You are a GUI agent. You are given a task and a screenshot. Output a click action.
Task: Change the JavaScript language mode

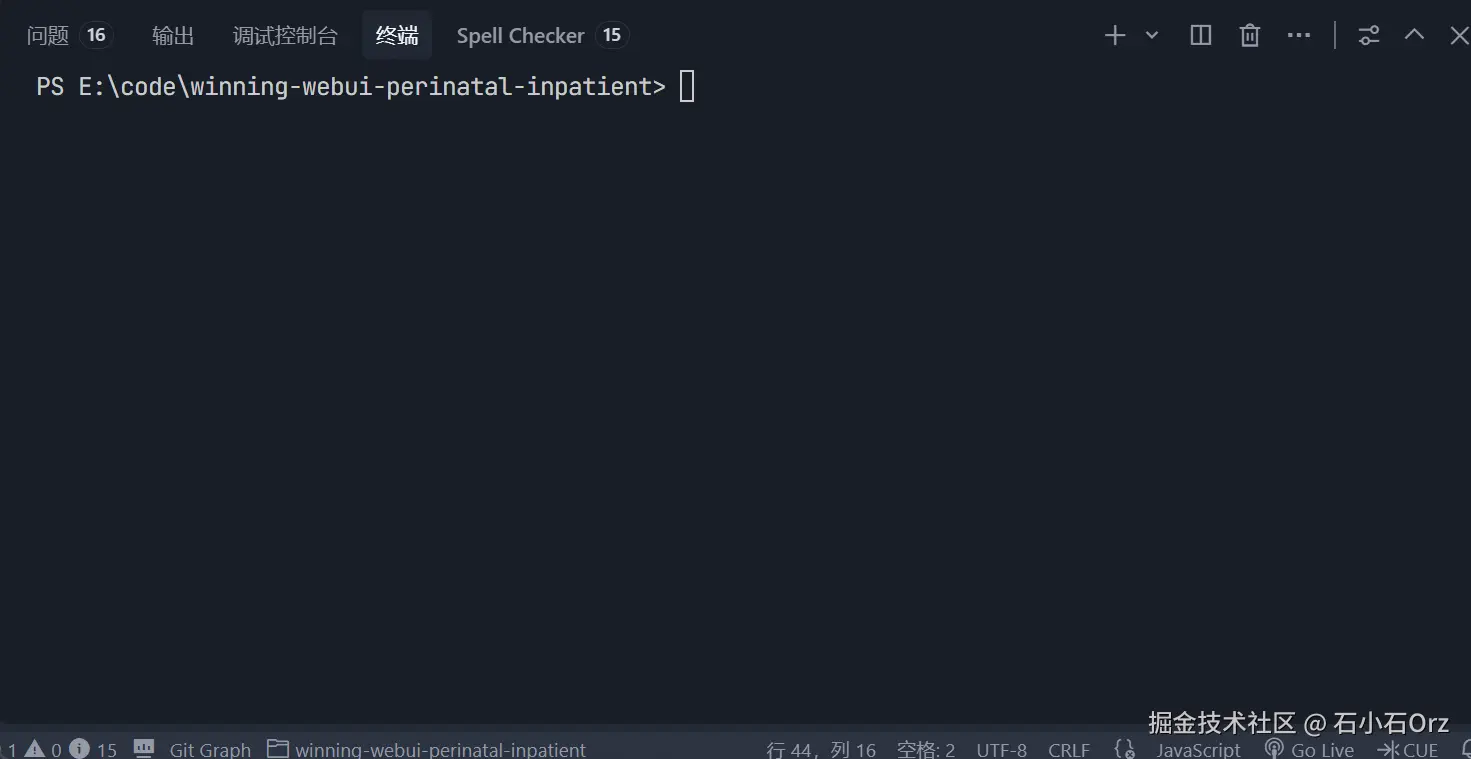pyautogui.click(x=1198, y=749)
